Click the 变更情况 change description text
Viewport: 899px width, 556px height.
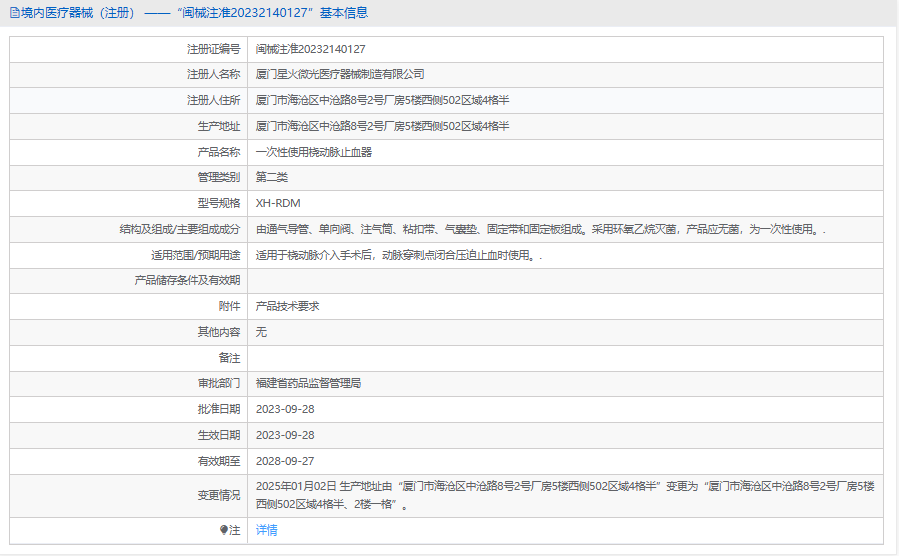click(x=565, y=495)
